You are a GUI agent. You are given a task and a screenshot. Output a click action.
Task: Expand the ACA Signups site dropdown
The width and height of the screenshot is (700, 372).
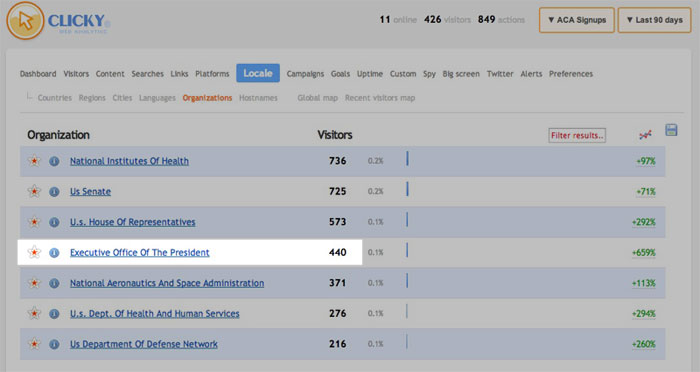(577, 20)
